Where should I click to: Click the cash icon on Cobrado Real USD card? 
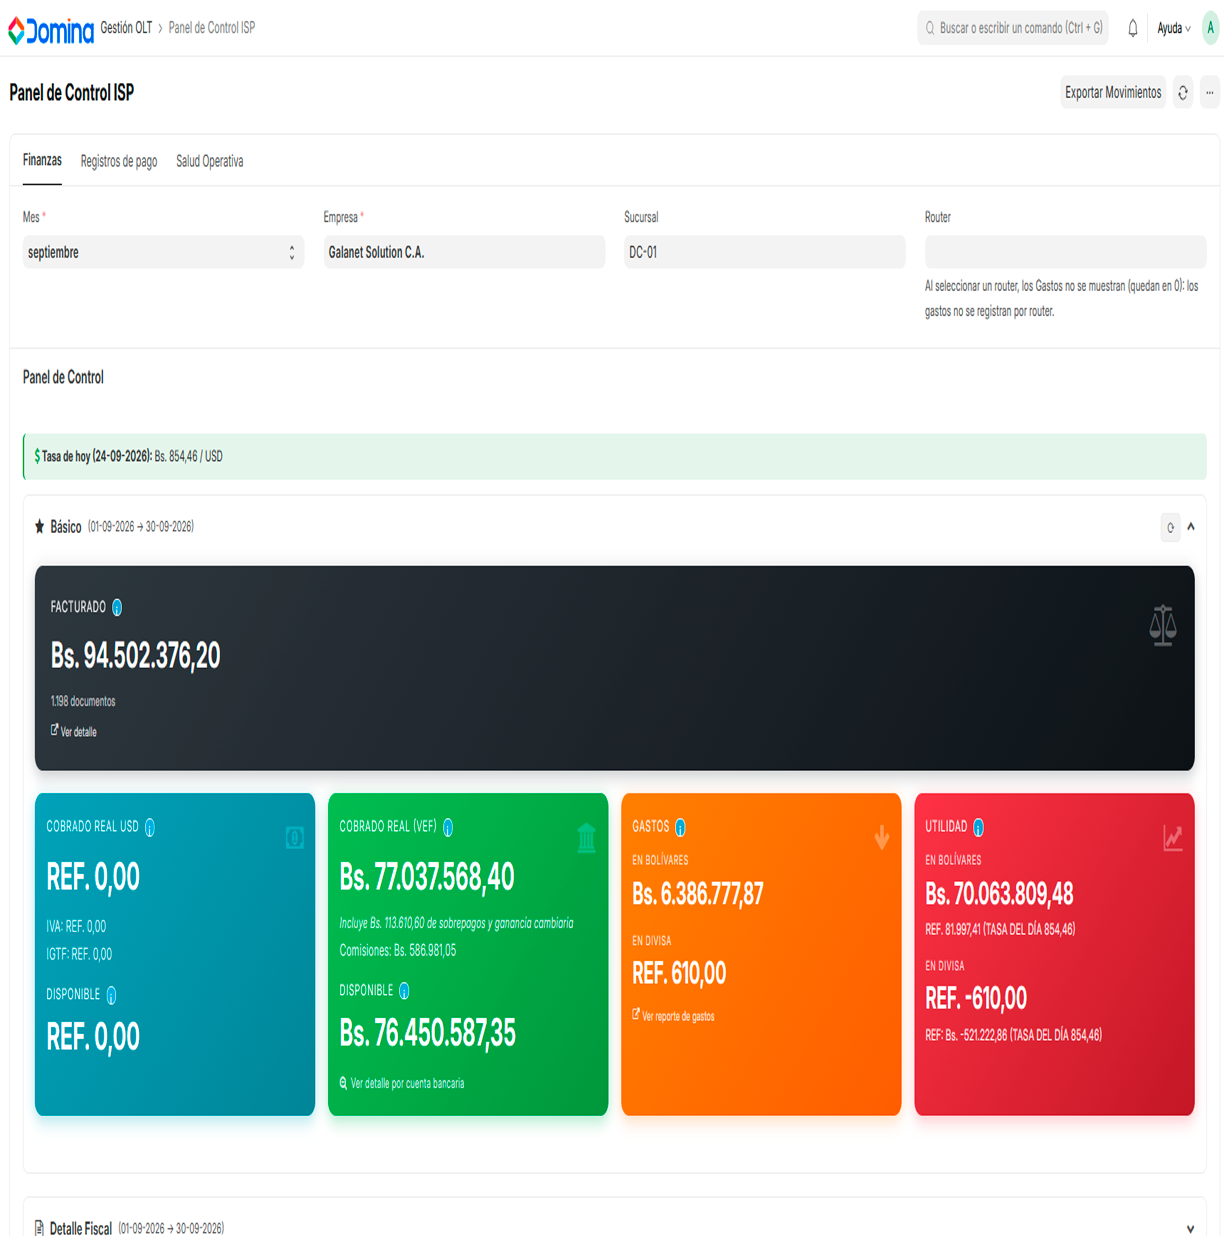click(294, 838)
